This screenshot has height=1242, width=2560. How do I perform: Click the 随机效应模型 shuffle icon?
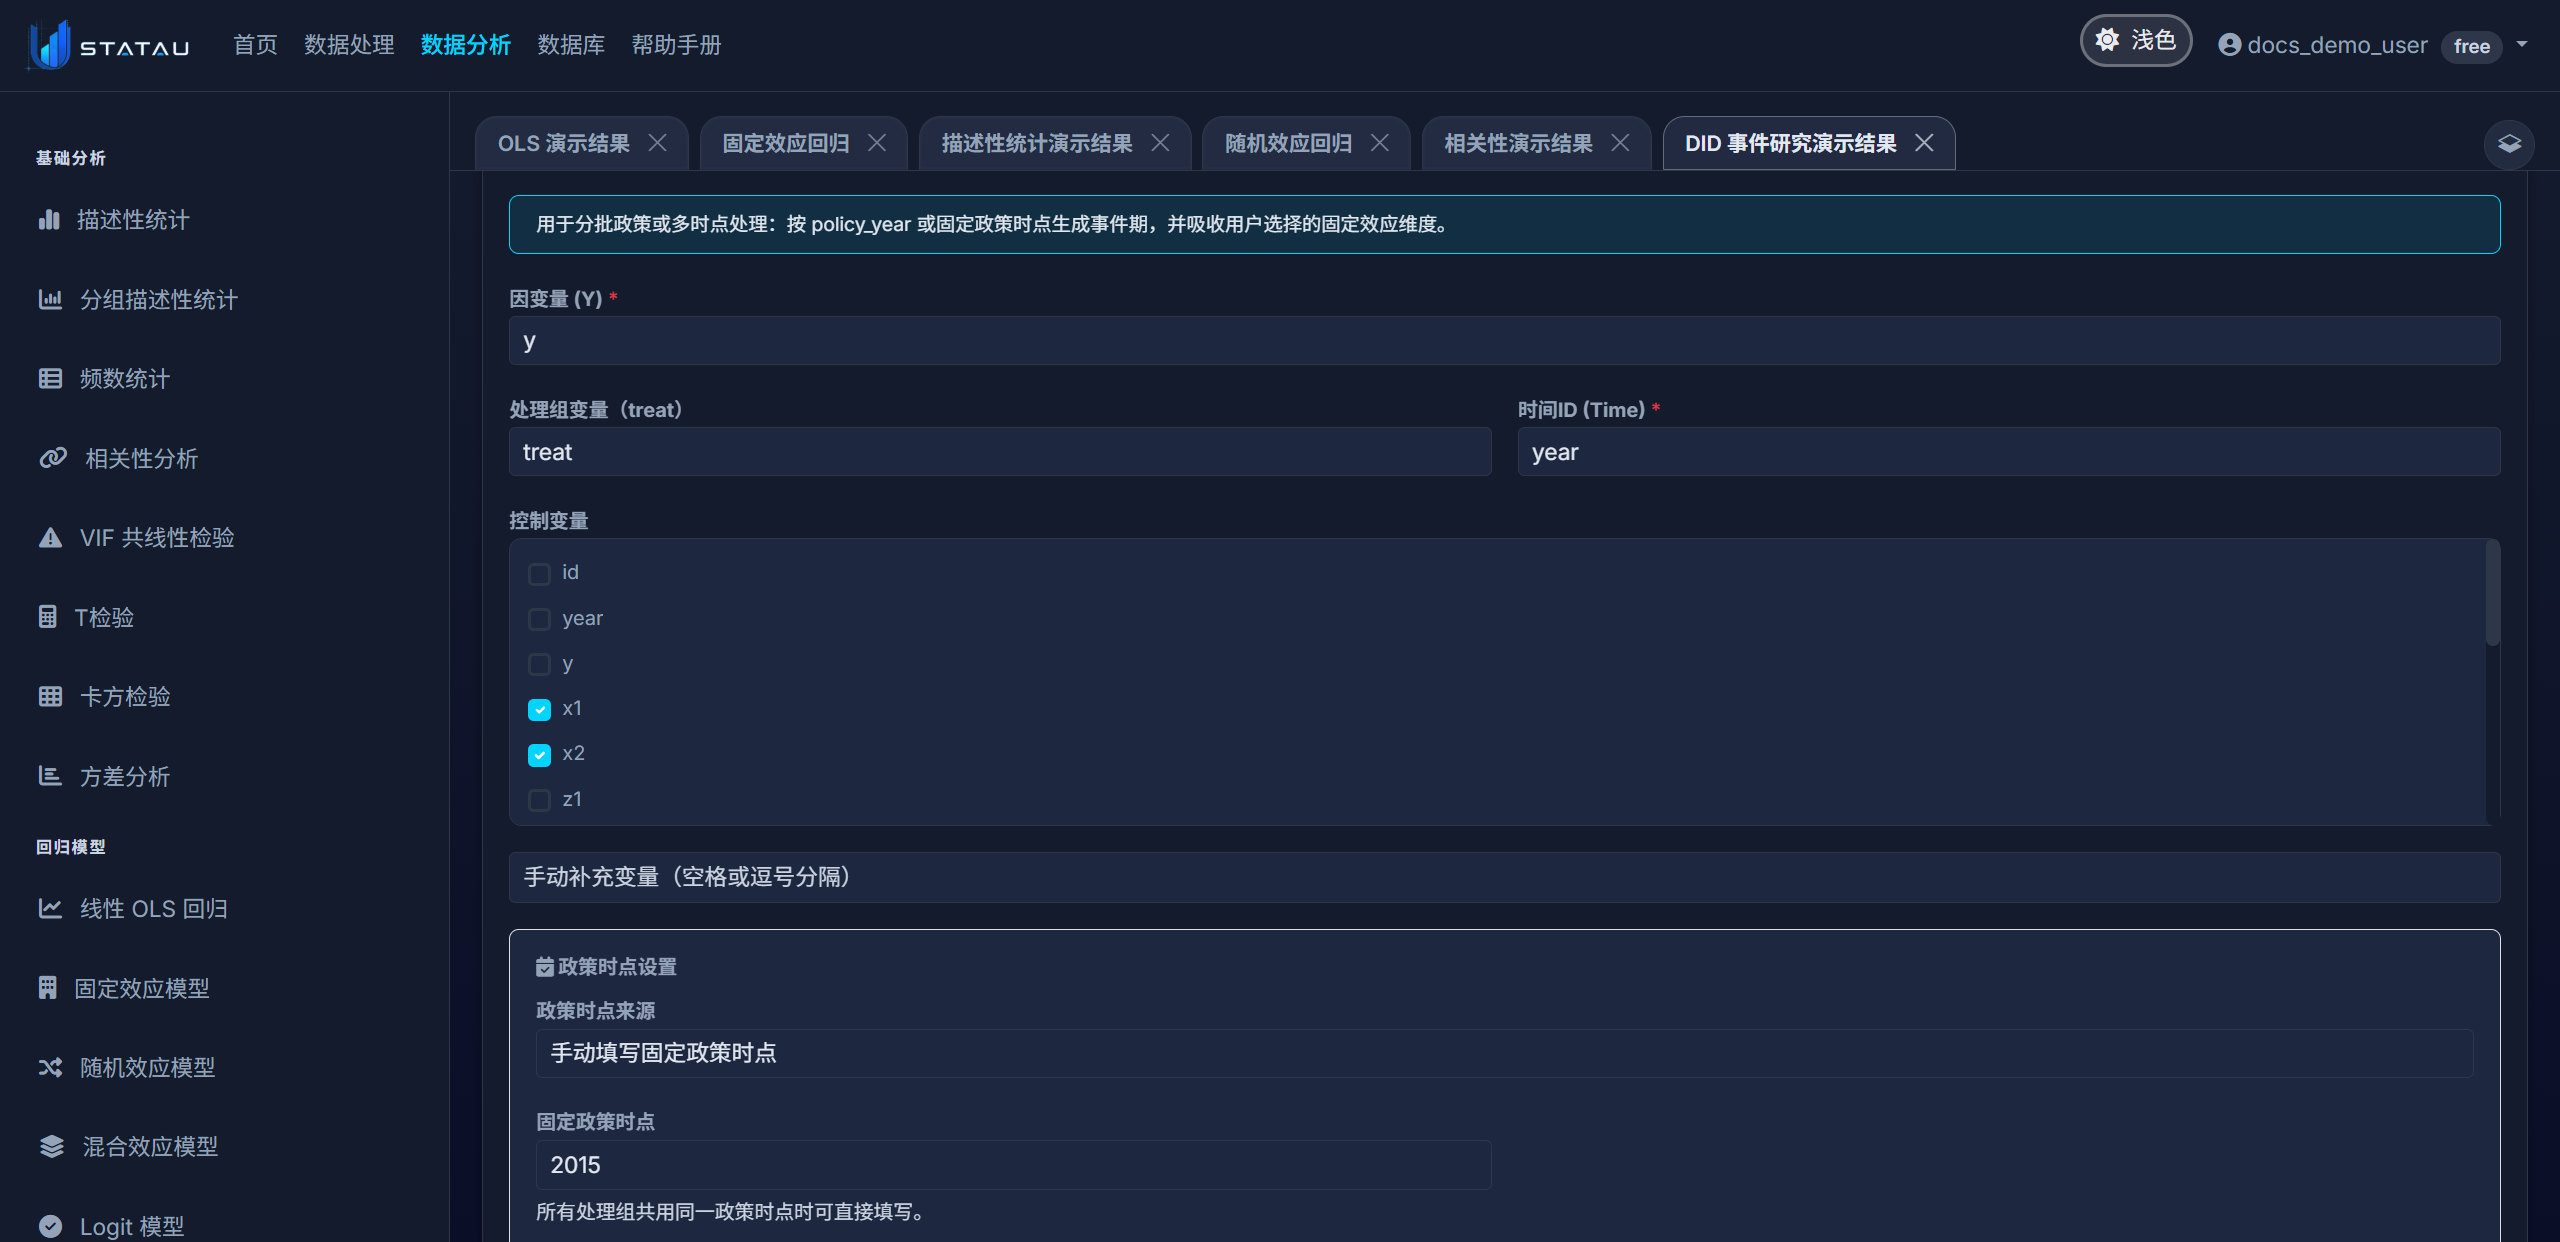pos(50,1067)
